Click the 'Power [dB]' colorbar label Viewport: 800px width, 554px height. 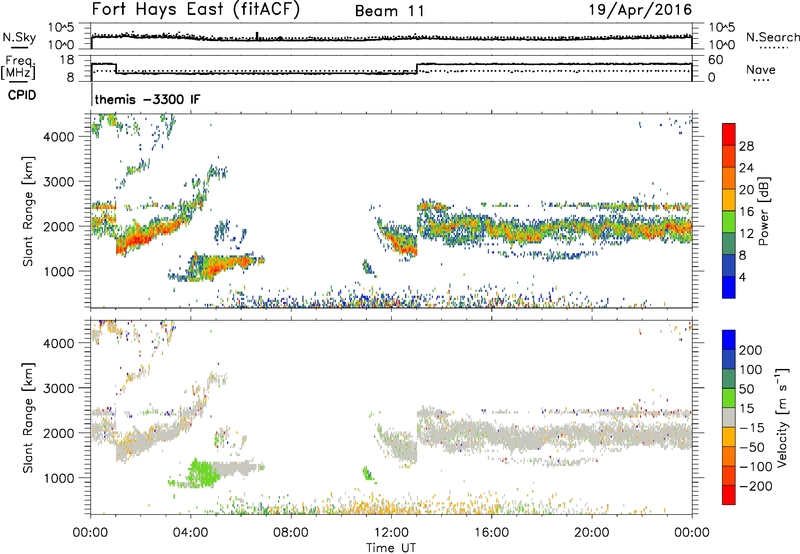click(764, 211)
